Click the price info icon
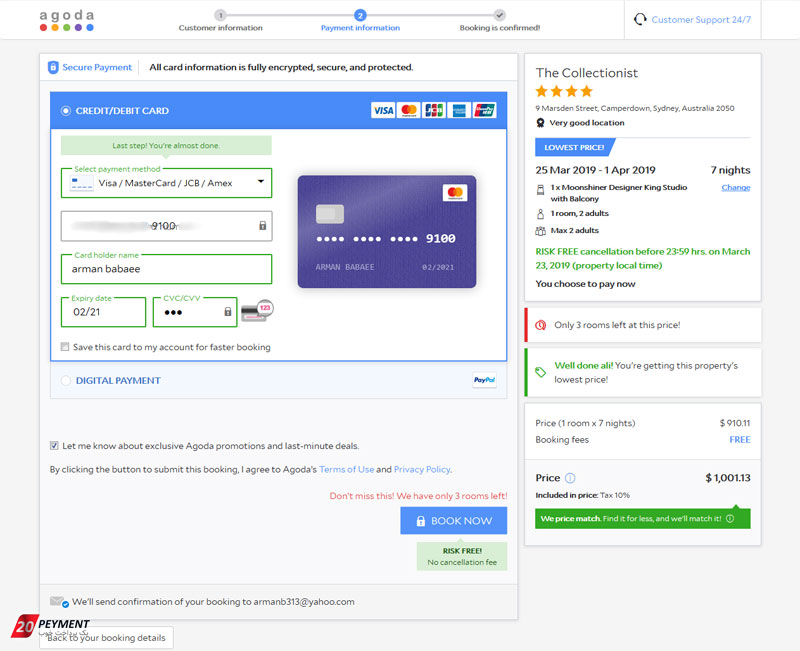The height and width of the screenshot is (651, 800). coord(570,478)
